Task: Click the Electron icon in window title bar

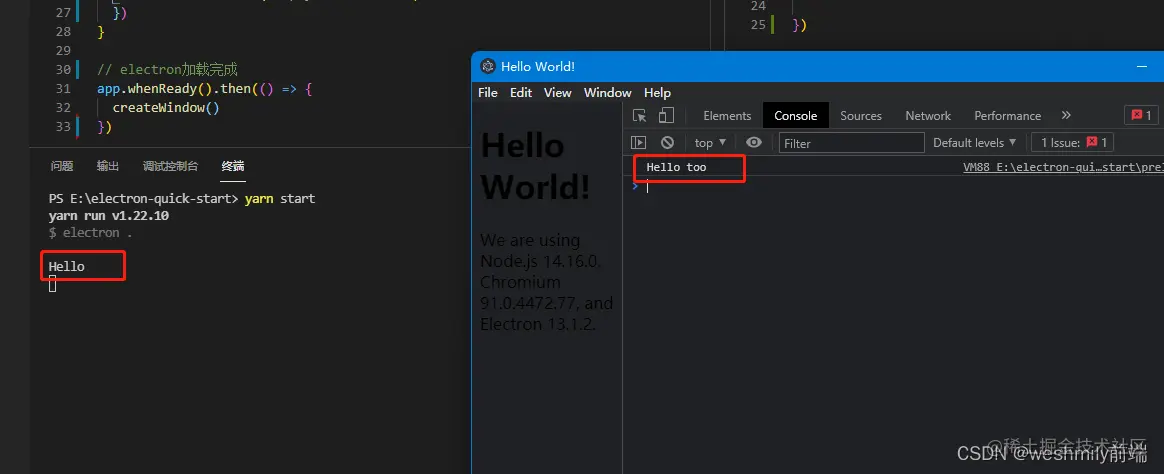Action: [488, 67]
